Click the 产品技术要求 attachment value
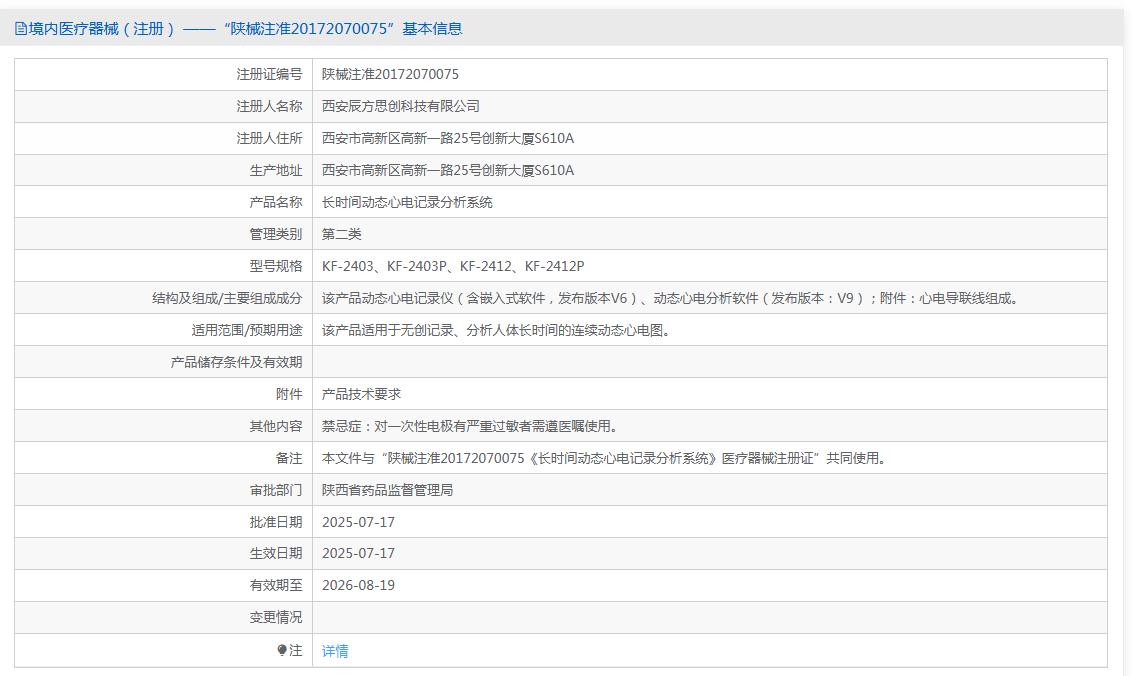The height and width of the screenshot is (676, 1132). [x=361, y=394]
